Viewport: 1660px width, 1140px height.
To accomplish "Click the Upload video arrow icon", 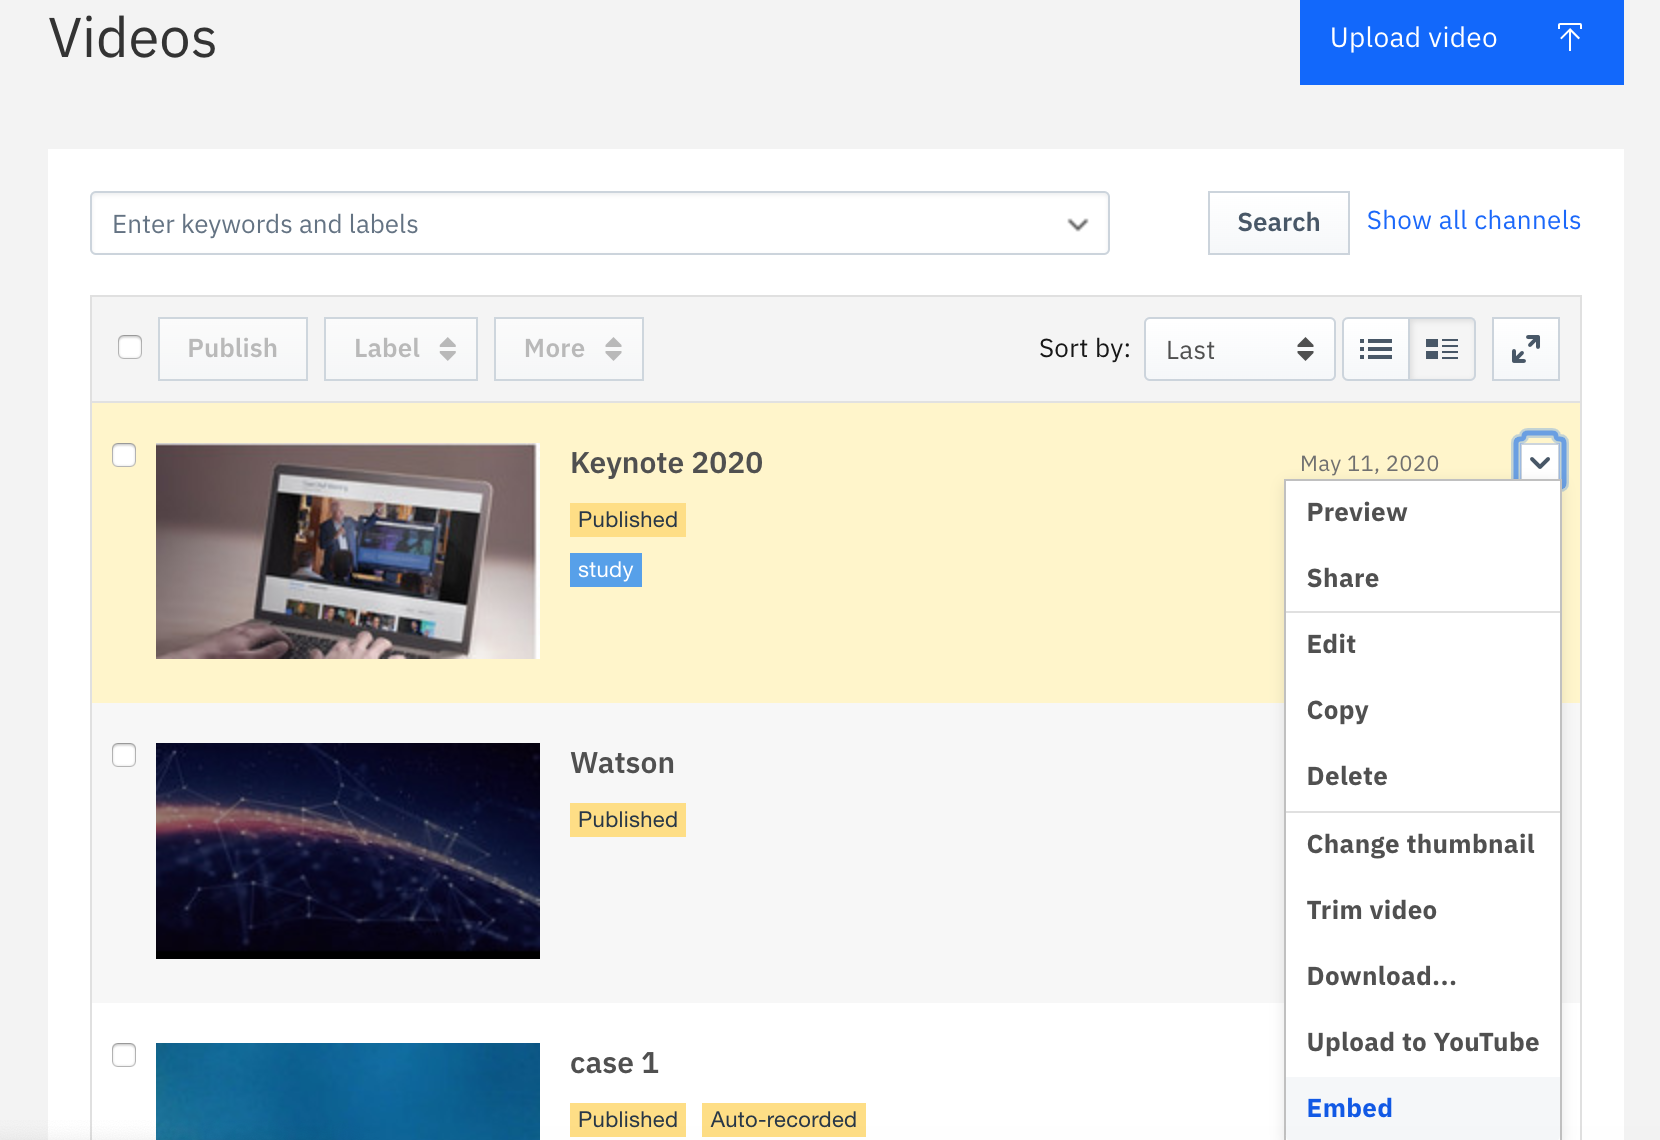I will pos(1570,38).
